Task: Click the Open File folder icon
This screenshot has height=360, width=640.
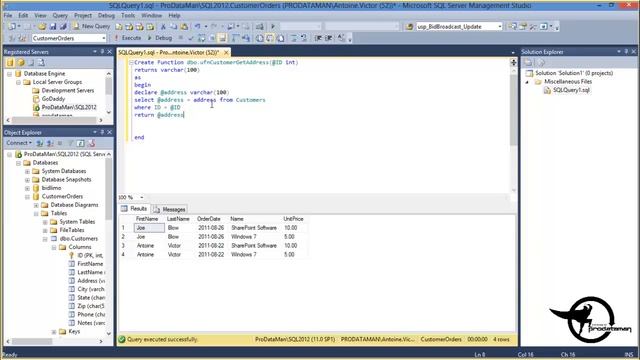Action: point(42,27)
